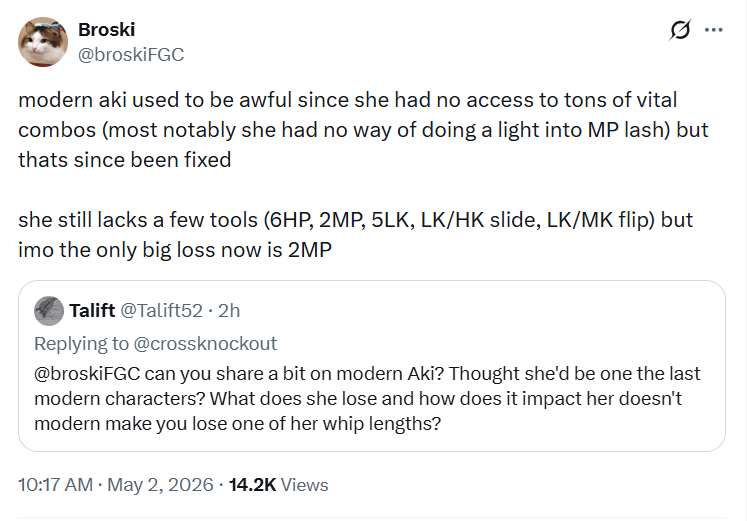
Task: Open Talift's display name in quoted post
Action: pos(92,311)
